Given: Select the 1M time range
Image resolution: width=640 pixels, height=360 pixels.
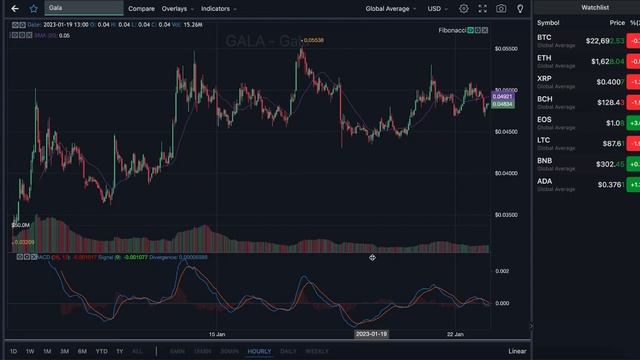Looking at the screenshot, I should pos(47,351).
